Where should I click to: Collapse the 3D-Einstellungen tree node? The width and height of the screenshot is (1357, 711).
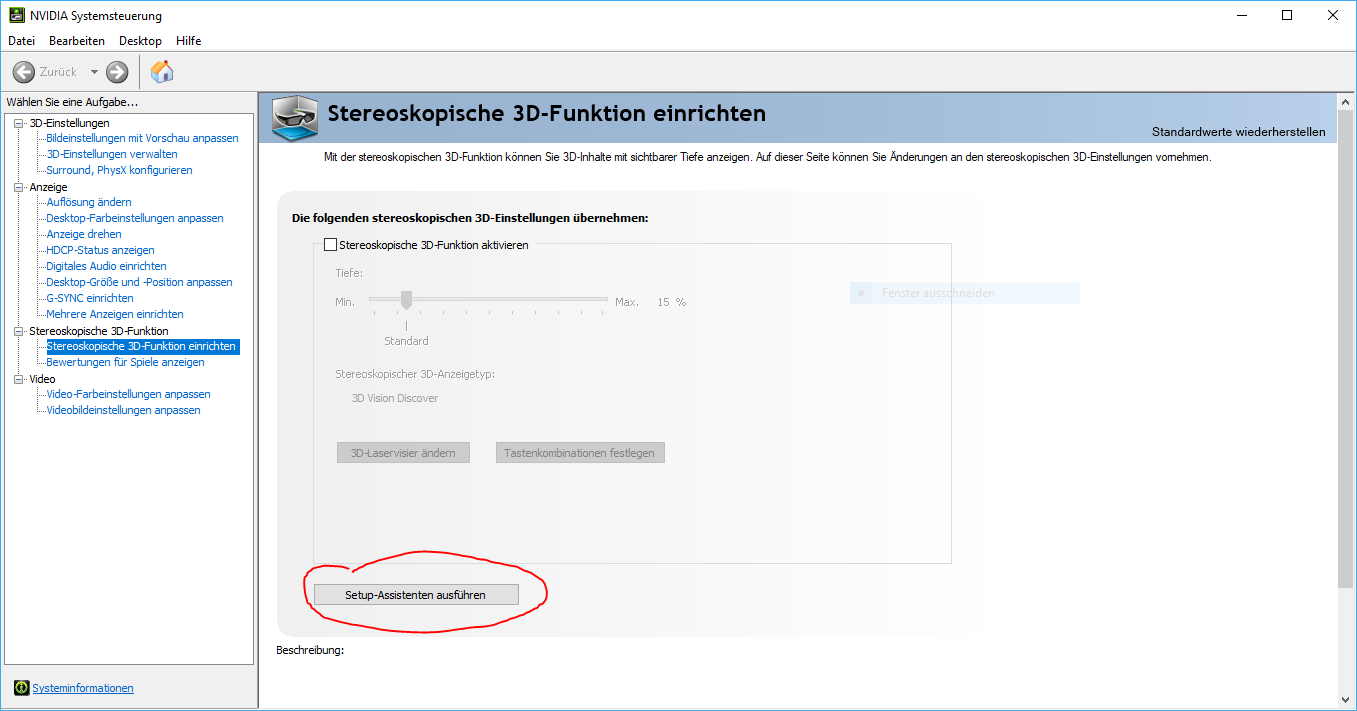click(x=19, y=123)
